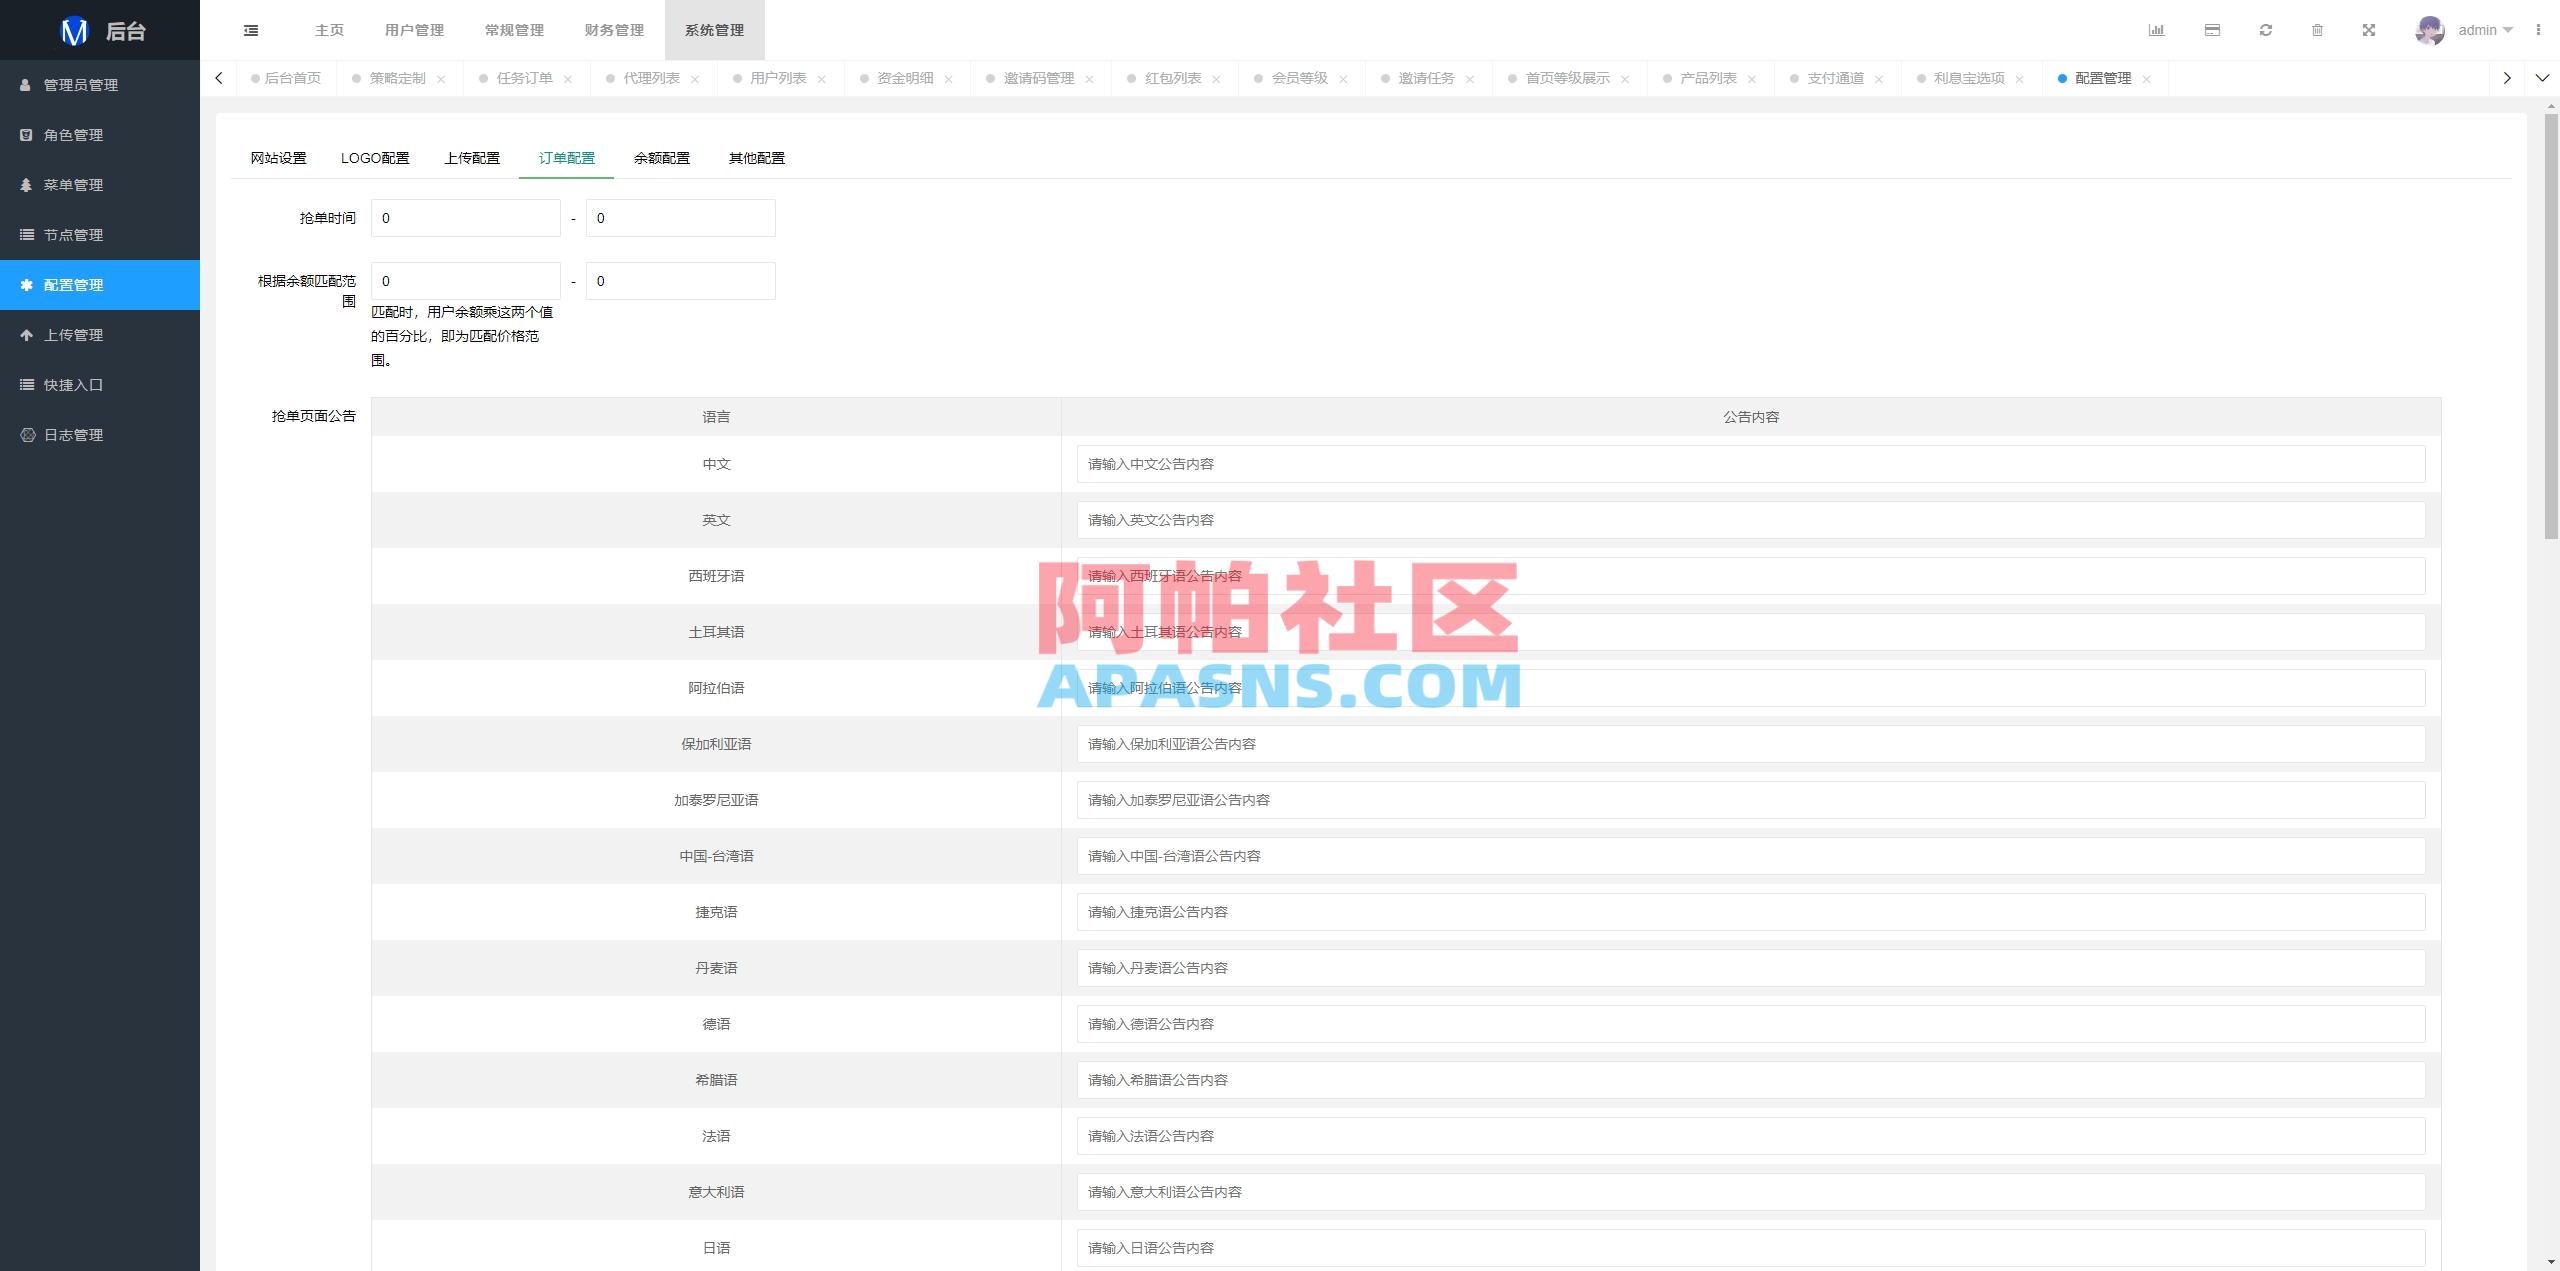Open the bar chart statistics icon
Screen dimensions: 2560x1271
pos(2157,30)
